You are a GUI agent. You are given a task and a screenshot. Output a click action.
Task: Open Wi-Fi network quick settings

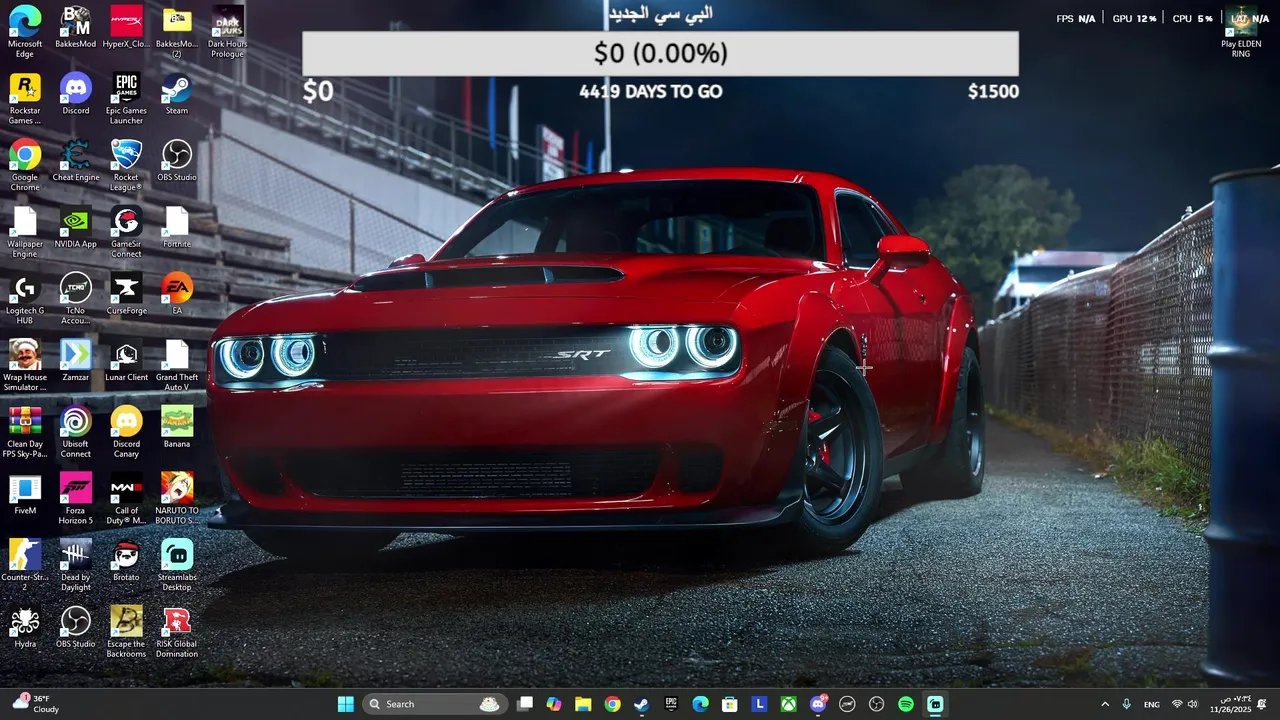[1177, 704]
